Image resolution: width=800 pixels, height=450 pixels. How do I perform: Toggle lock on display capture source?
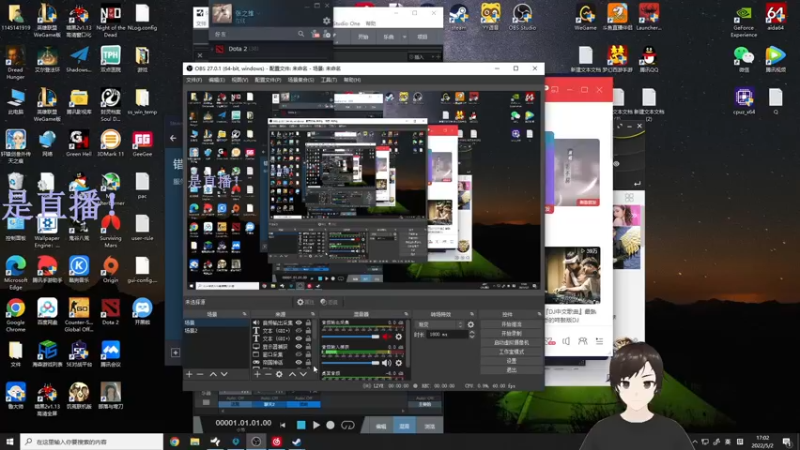tap(308, 346)
